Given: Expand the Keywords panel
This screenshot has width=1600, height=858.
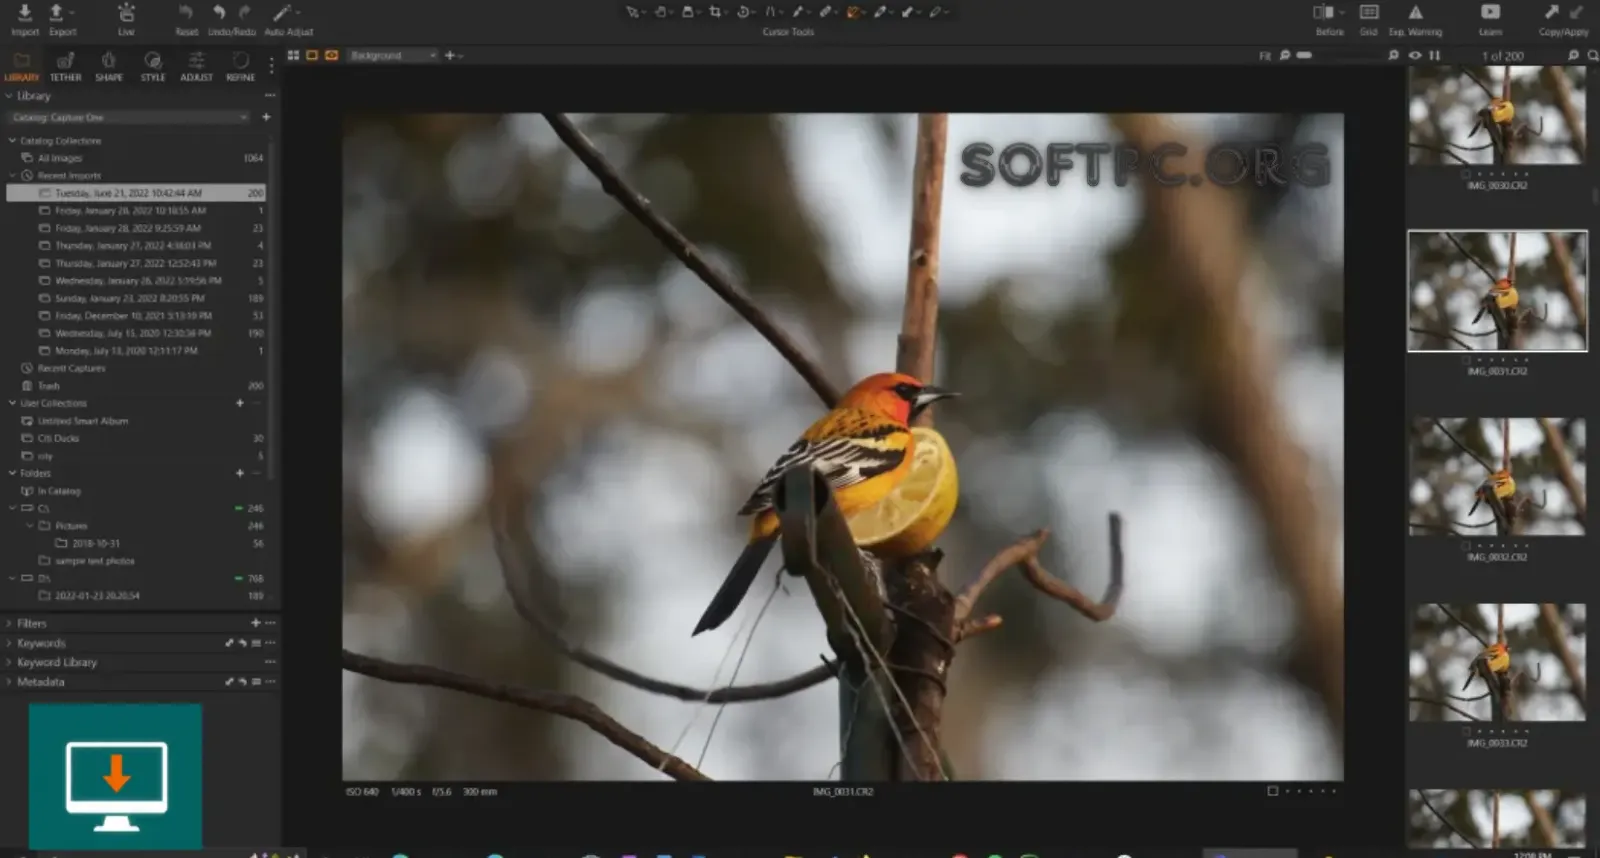Looking at the screenshot, I should [x=9, y=643].
